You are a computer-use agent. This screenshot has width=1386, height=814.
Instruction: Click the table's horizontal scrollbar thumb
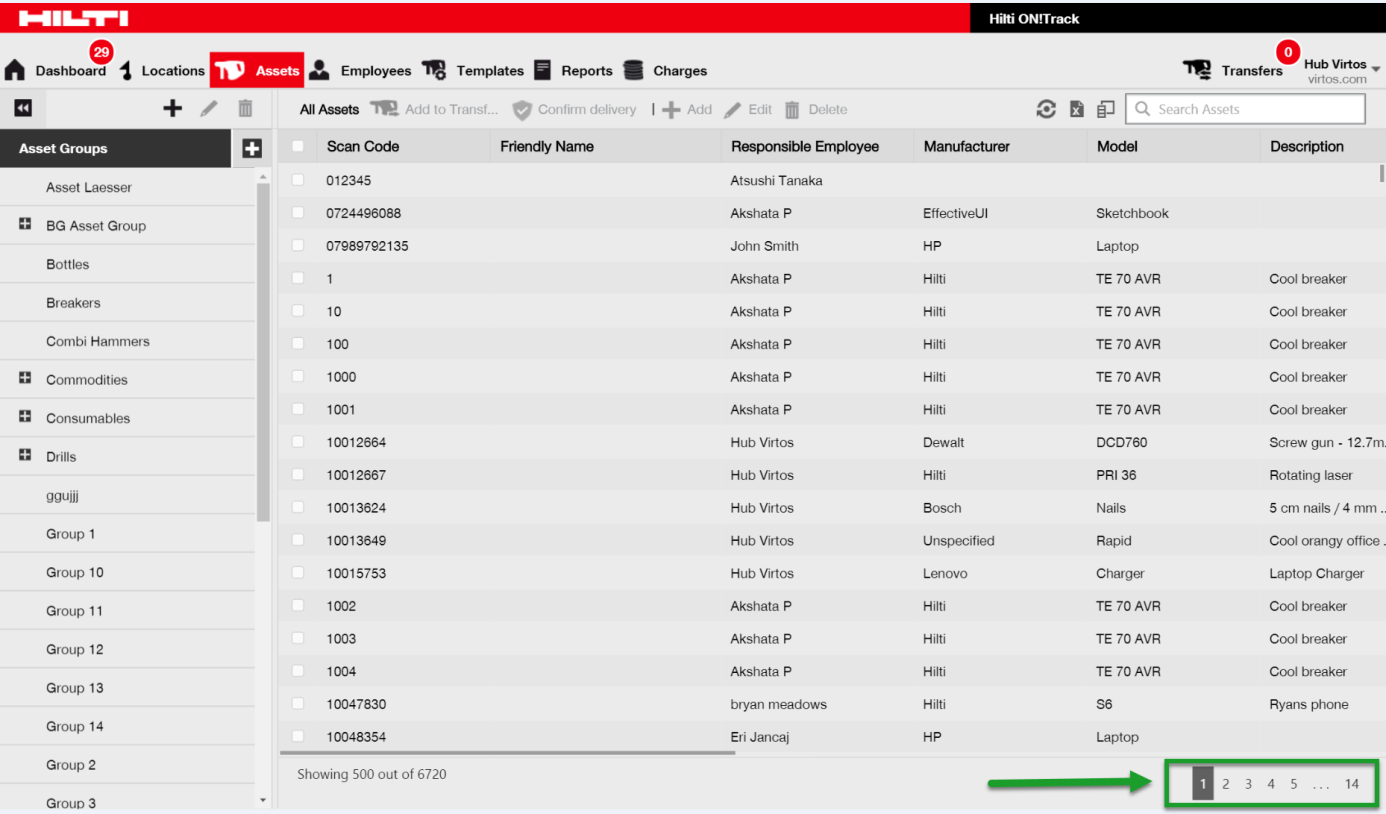[x=507, y=752]
